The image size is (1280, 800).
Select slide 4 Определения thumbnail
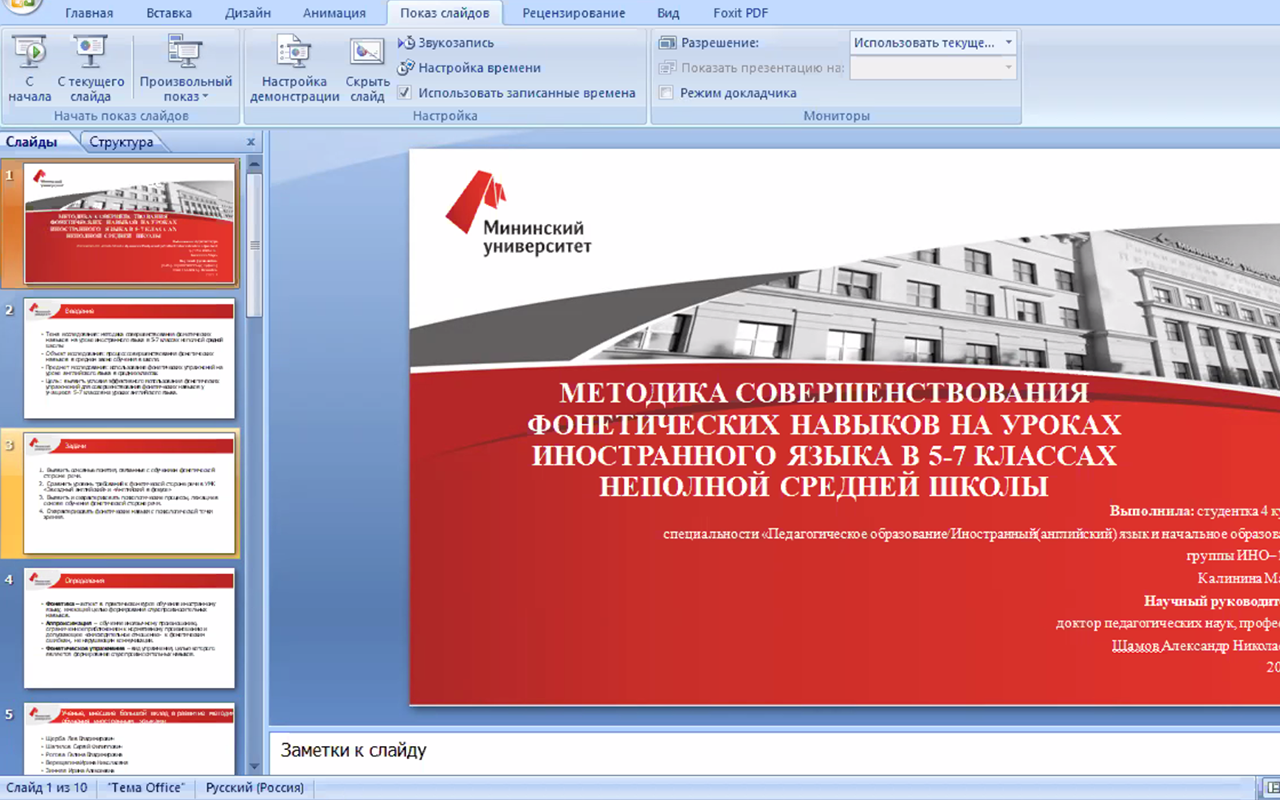point(130,628)
